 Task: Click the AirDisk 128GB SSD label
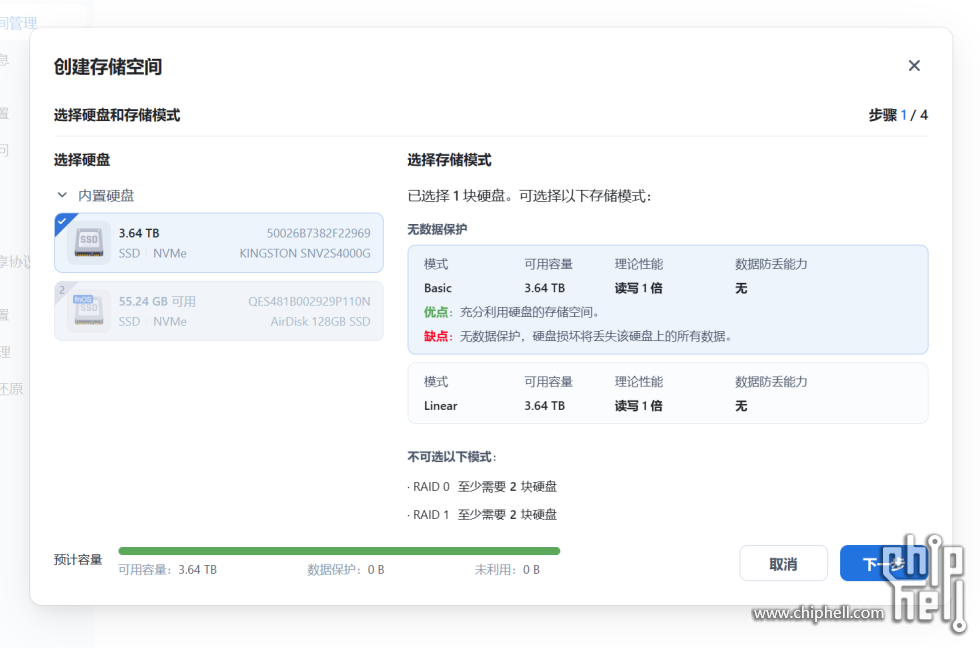(320, 321)
